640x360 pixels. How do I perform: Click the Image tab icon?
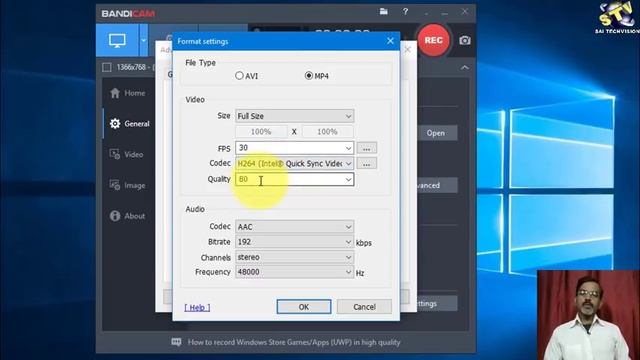click(x=115, y=185)
